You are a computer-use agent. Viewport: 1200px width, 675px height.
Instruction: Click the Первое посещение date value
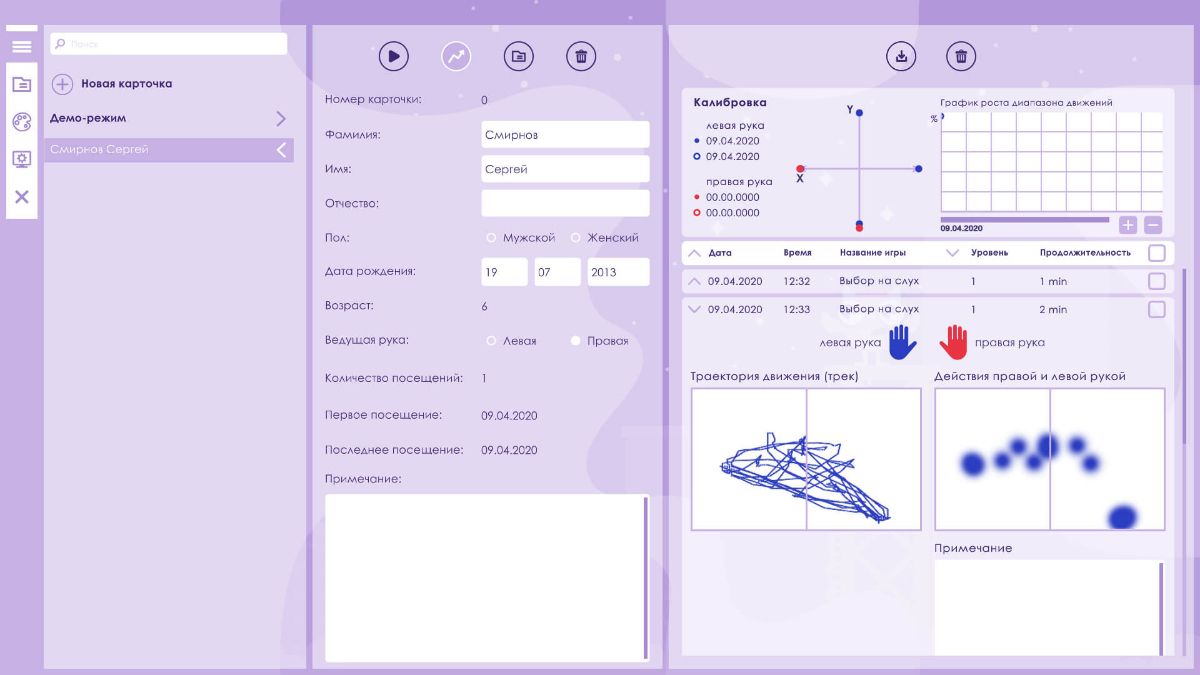[509, 415]
